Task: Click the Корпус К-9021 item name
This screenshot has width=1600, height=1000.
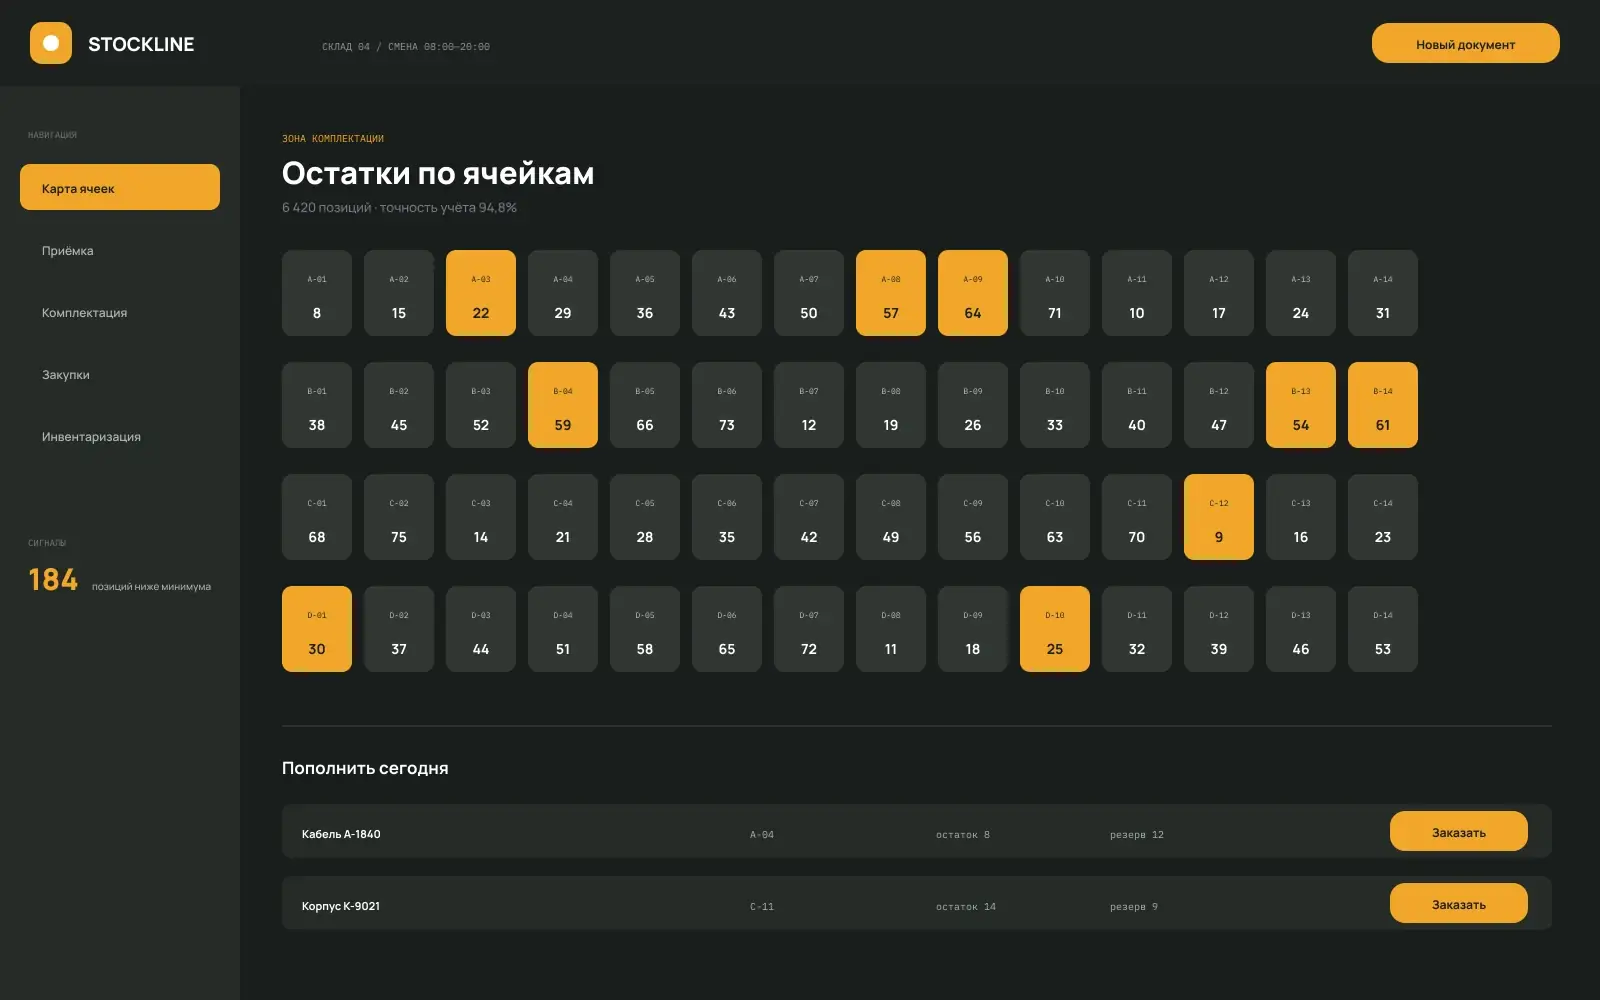Action: click(x=341, y=906)
